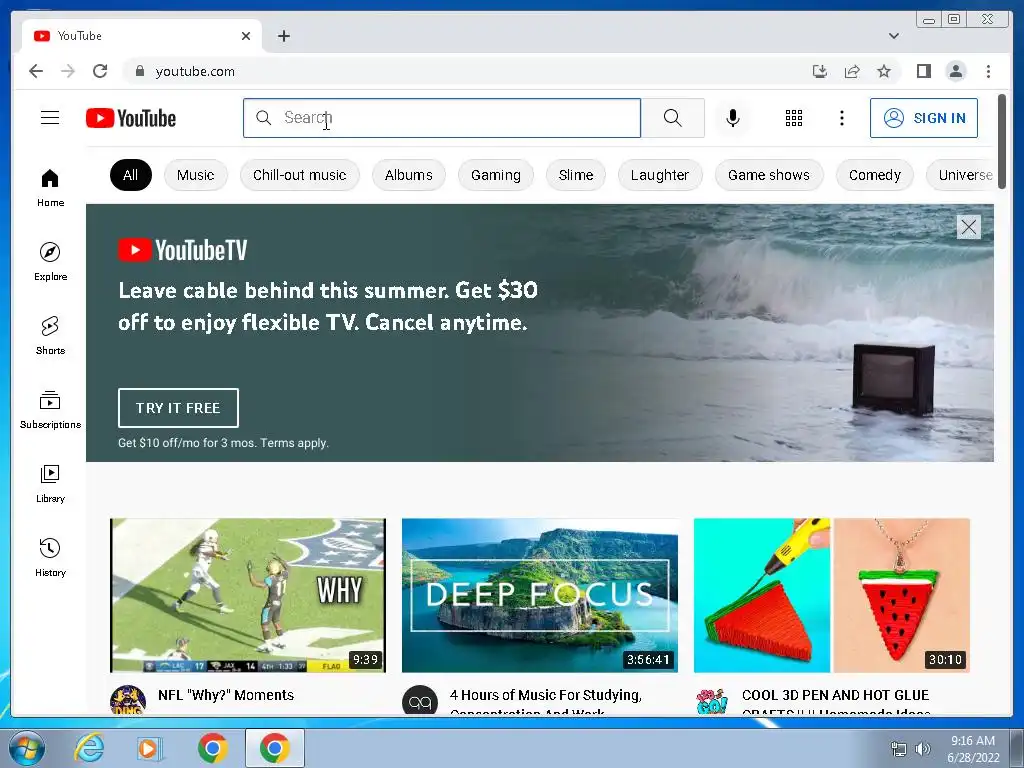Select the Universe filter chip

[962, 175]
